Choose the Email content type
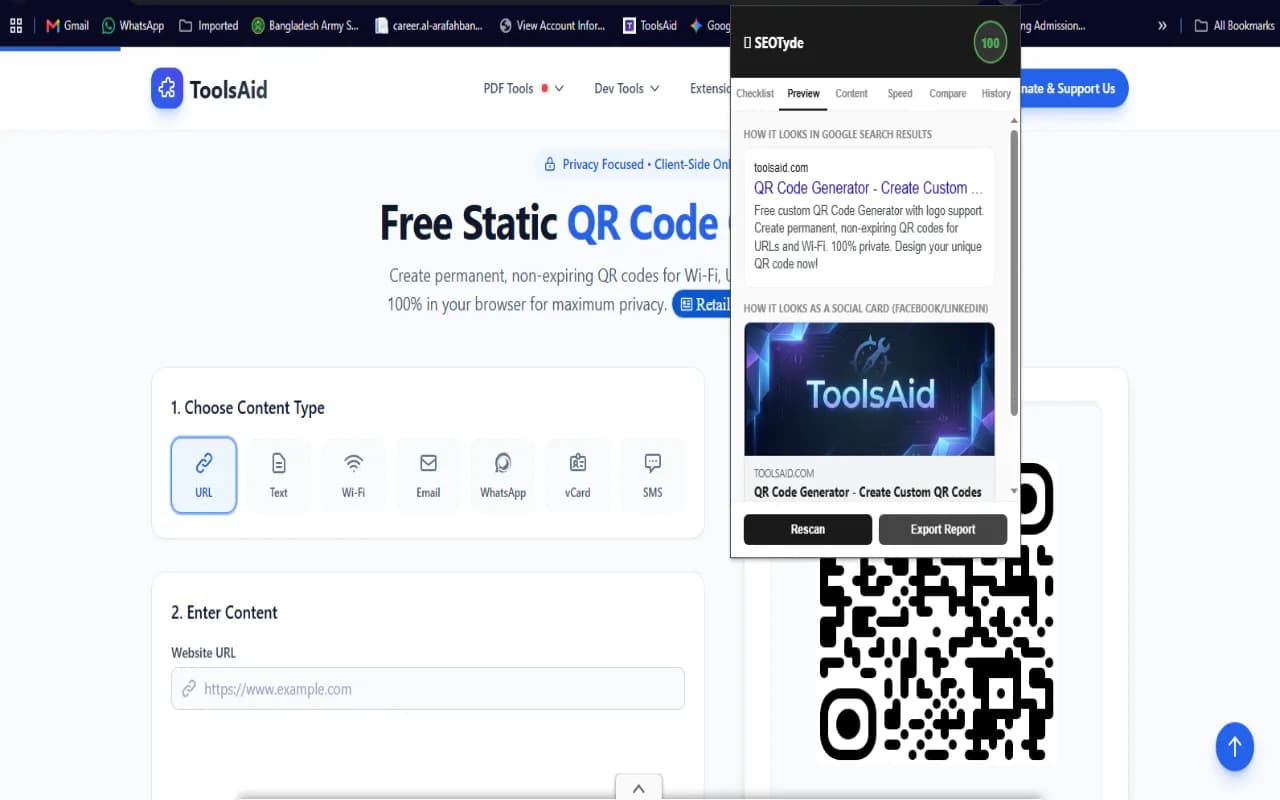 428,475
